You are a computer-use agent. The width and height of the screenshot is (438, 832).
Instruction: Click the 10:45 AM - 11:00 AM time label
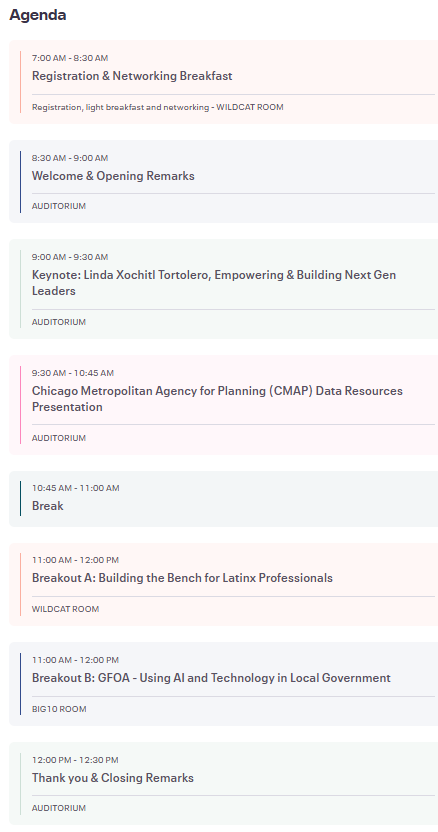click(x=75, y=488)
